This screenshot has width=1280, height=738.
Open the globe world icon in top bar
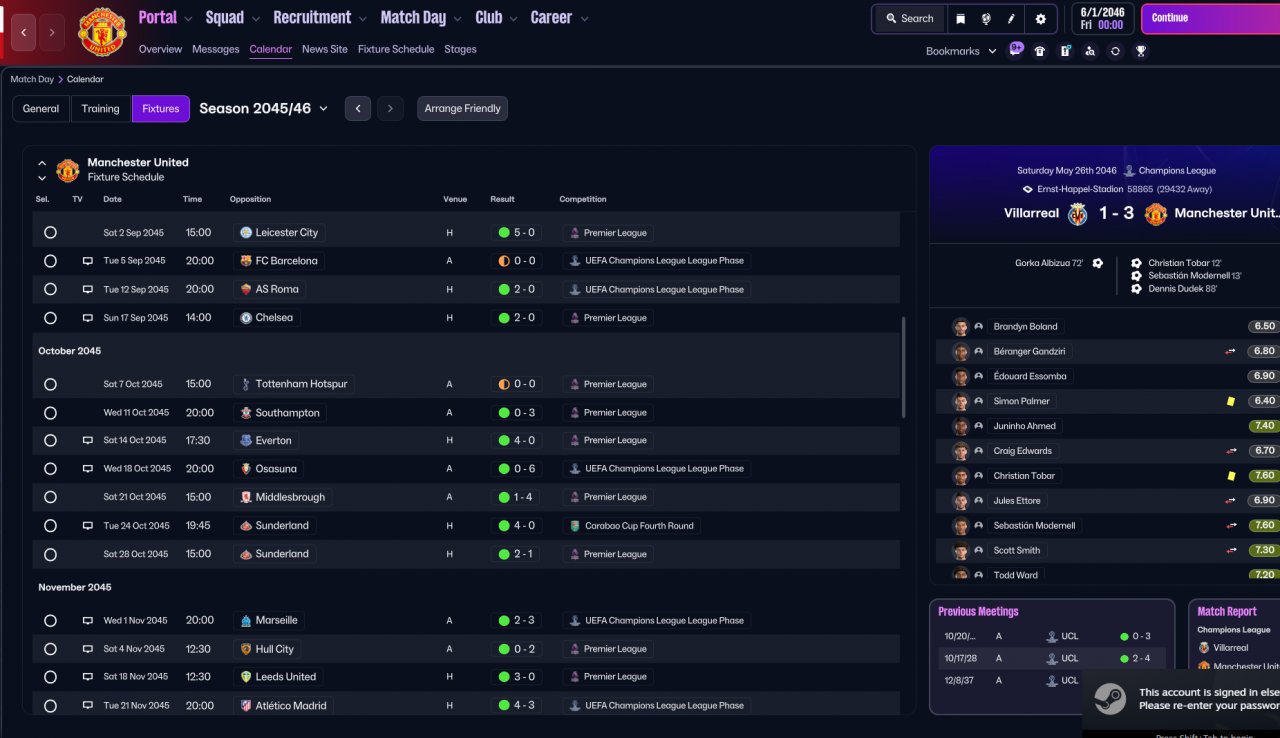[x=985, y=18]
